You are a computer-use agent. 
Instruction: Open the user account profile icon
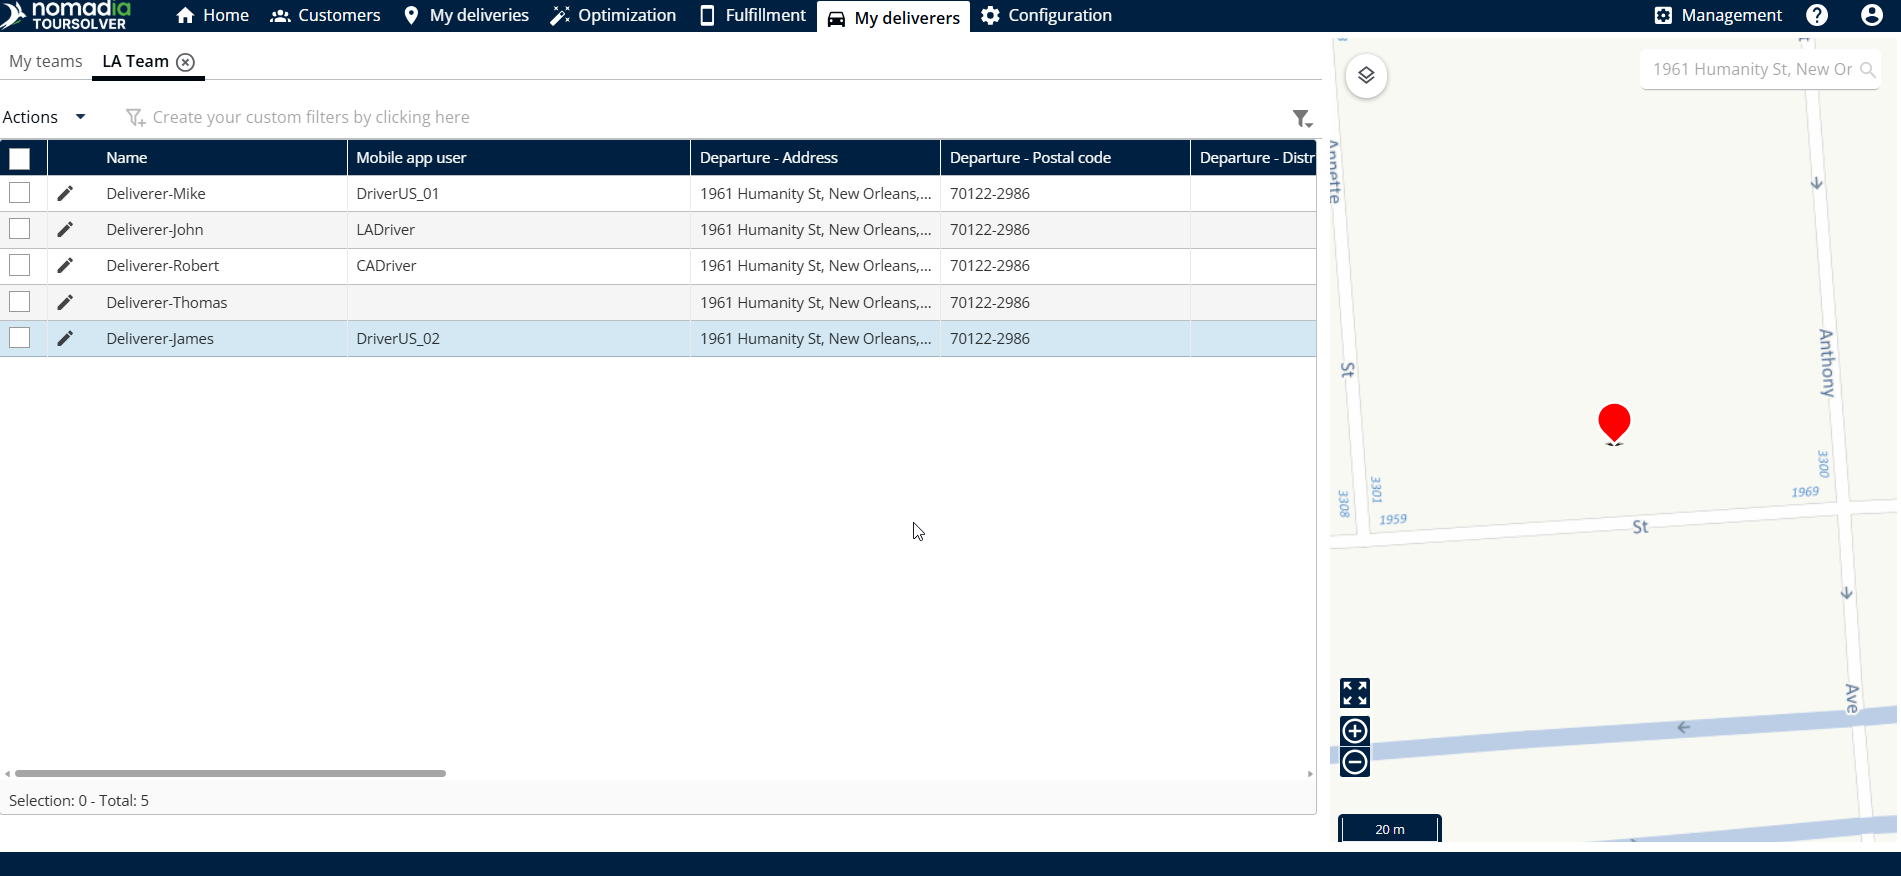(x=1871, y=16)
